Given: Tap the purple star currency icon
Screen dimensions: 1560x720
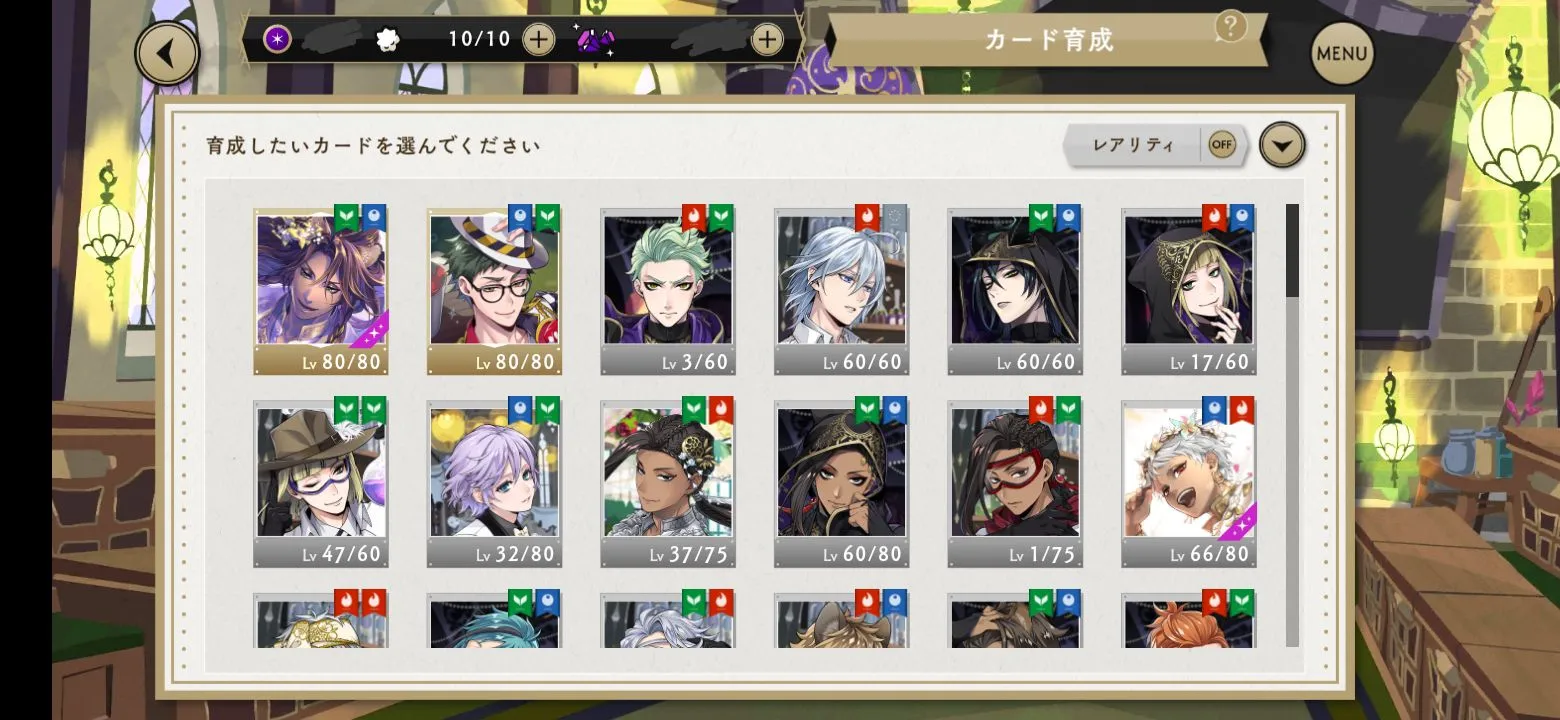Looking at the screenshot, I should [x=277, y=40].
